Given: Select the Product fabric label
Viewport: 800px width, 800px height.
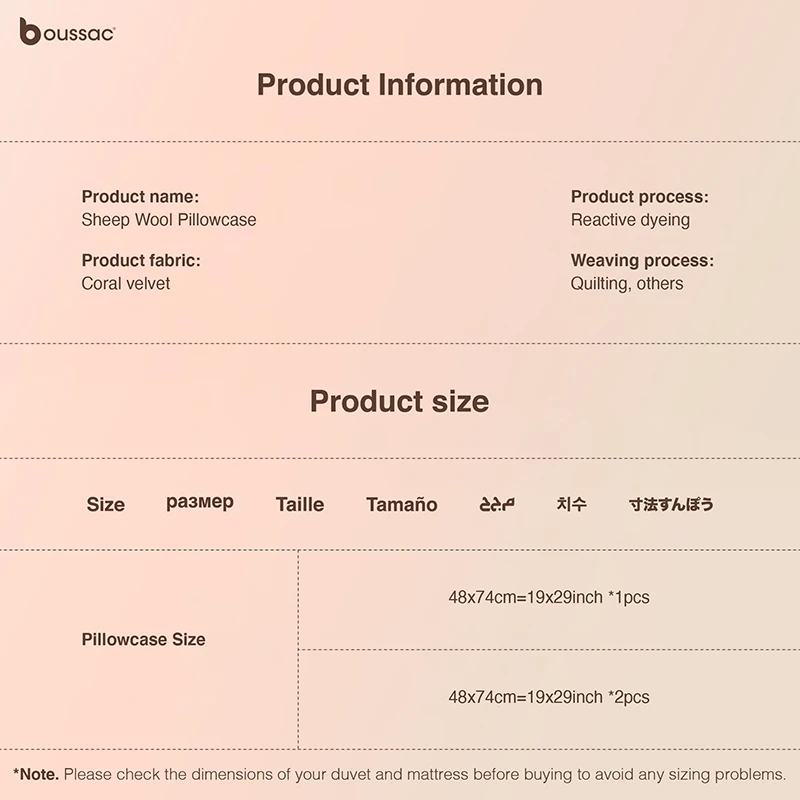Looking at the screenshot, I should [x=141, y=260].
